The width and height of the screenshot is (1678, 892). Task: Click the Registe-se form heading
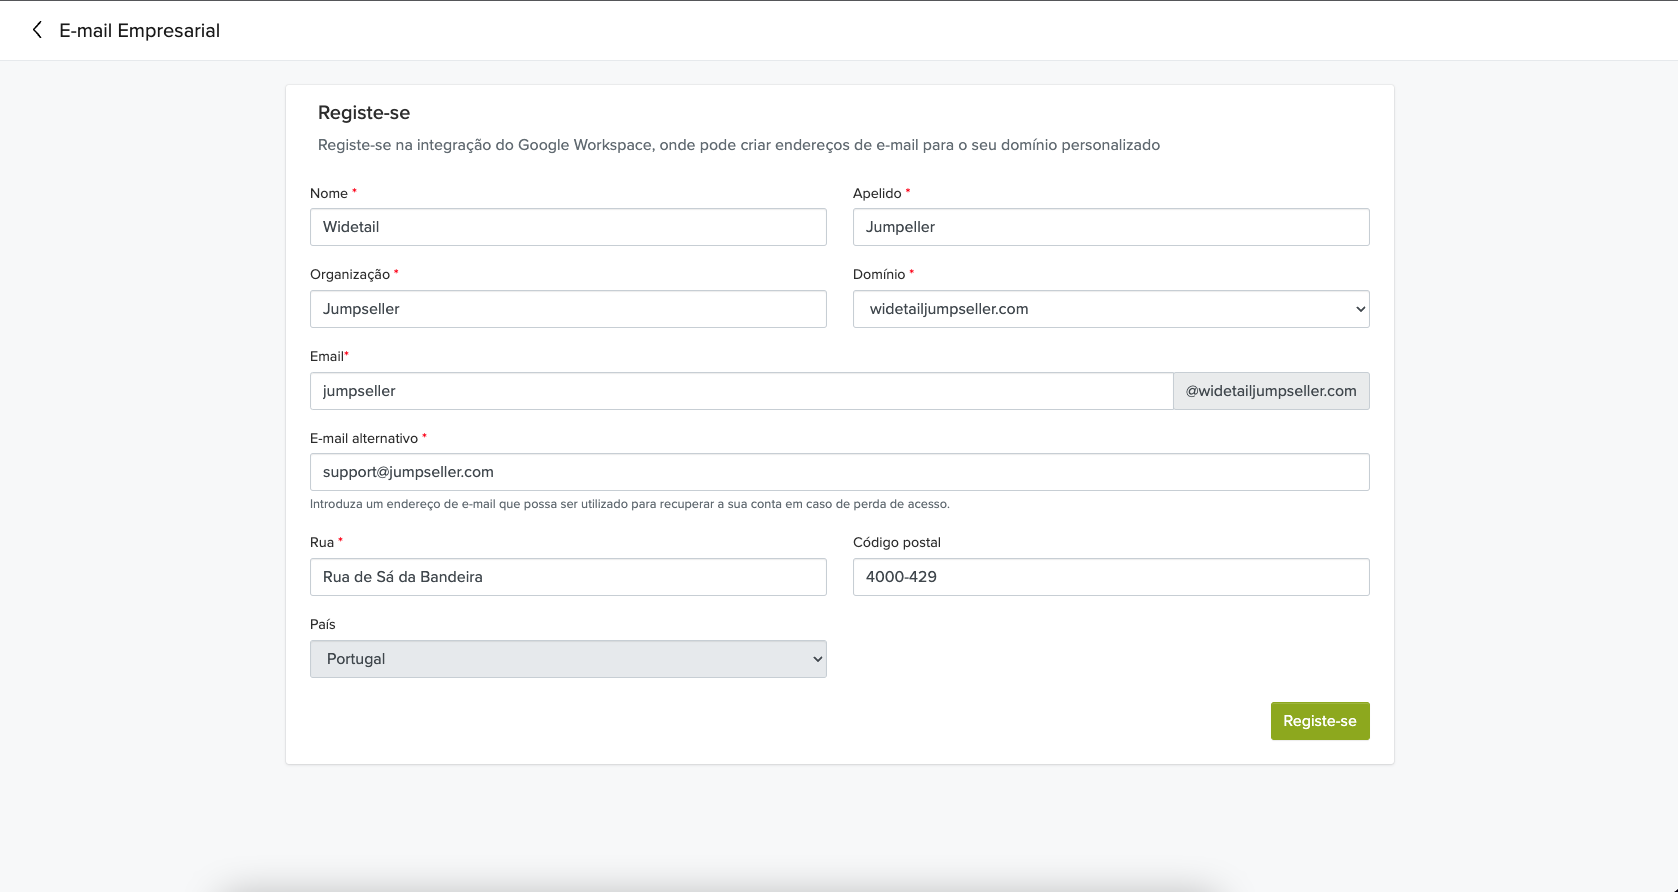click(x=364, y=113)
